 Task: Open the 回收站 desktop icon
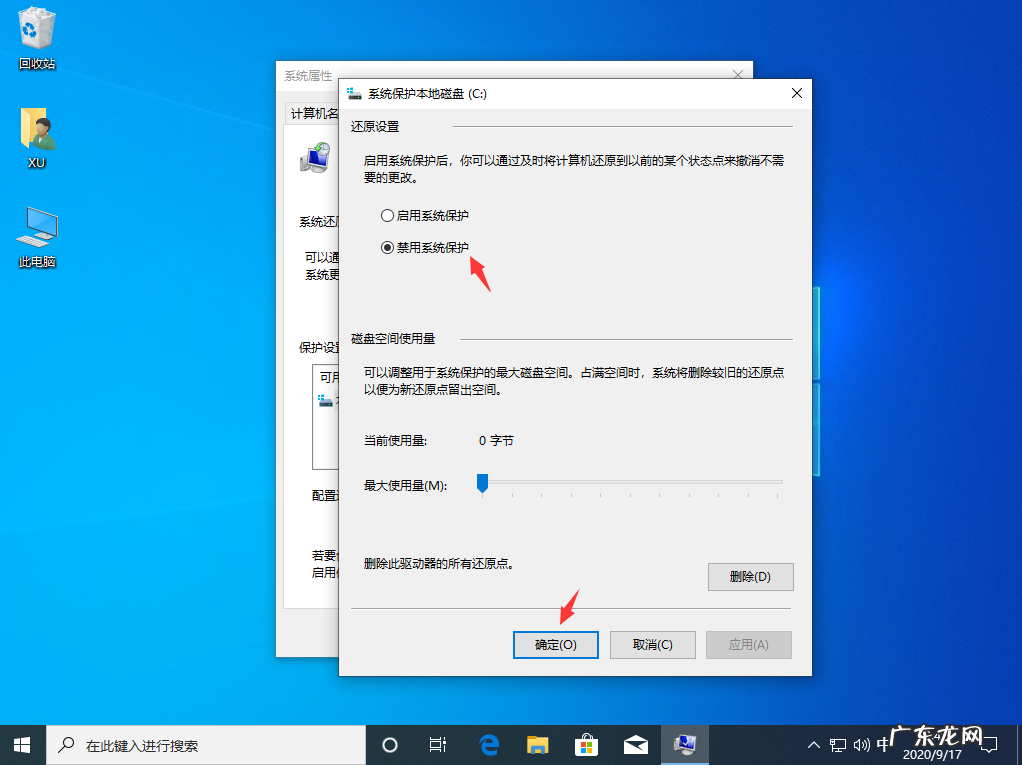pyautogui.click(x=35, y=30)
